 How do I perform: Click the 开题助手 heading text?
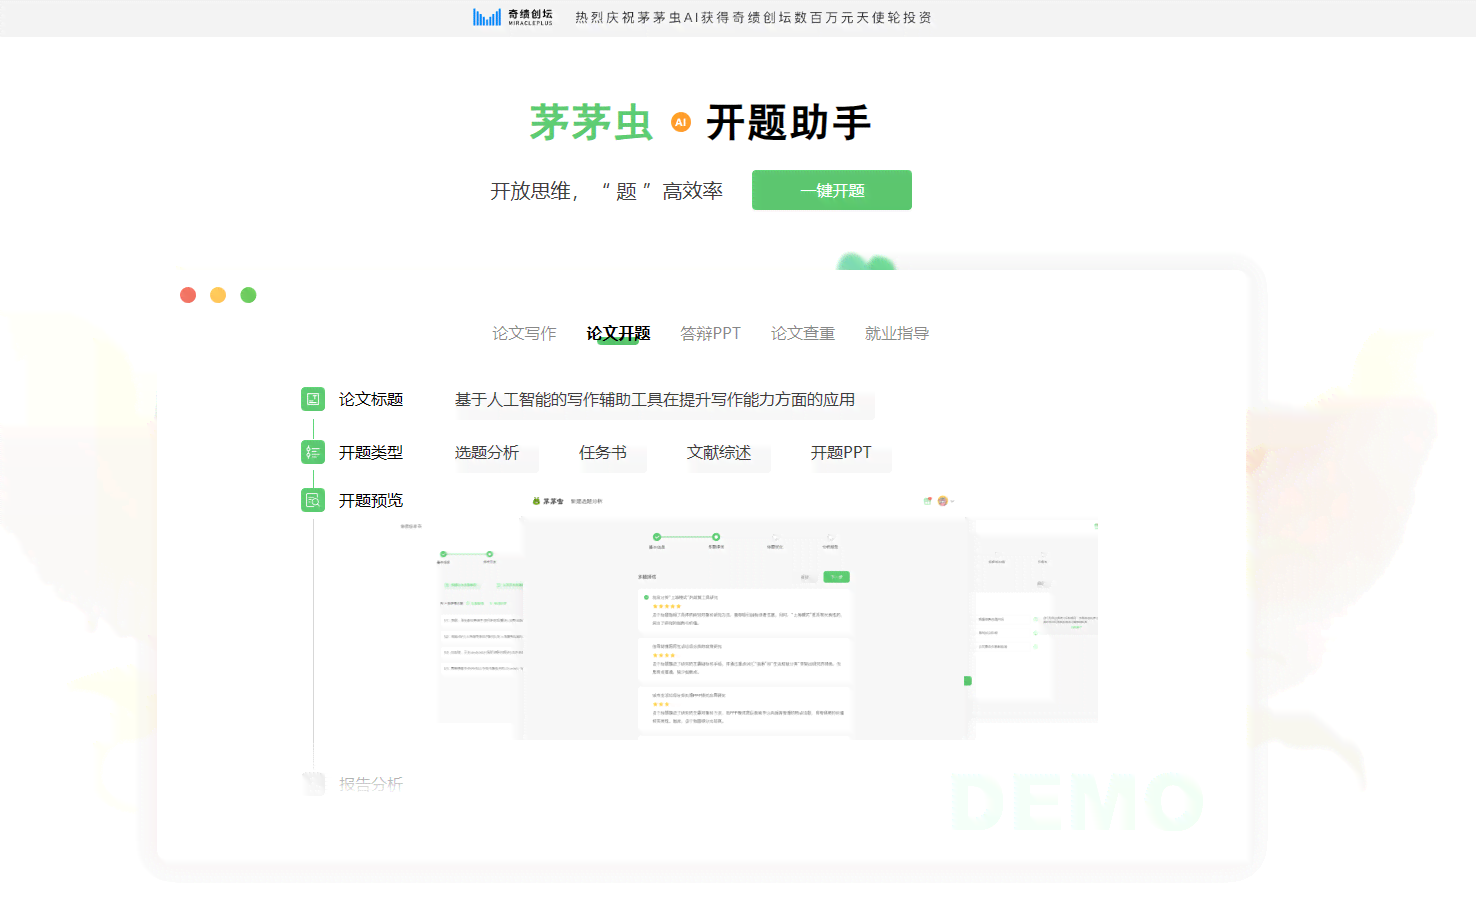tap(789, 123)
